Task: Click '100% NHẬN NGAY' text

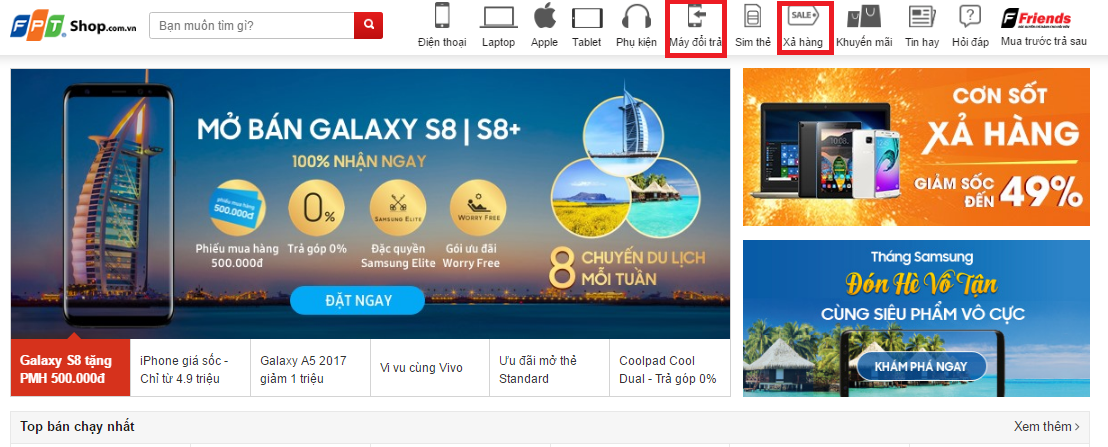Action: 359,162
